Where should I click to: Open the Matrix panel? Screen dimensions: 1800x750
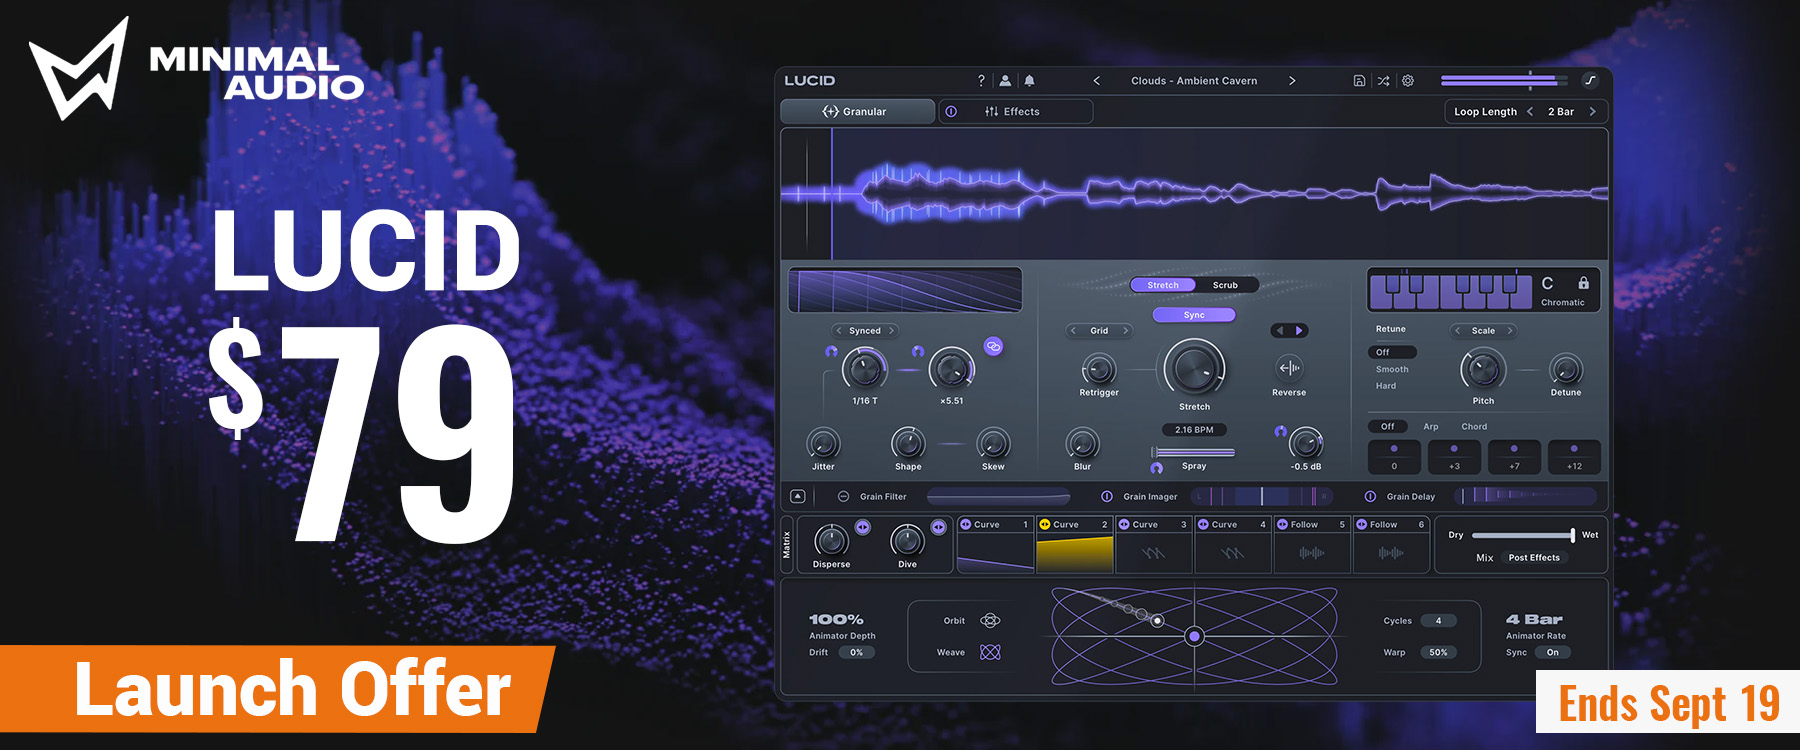click(787, 545)
